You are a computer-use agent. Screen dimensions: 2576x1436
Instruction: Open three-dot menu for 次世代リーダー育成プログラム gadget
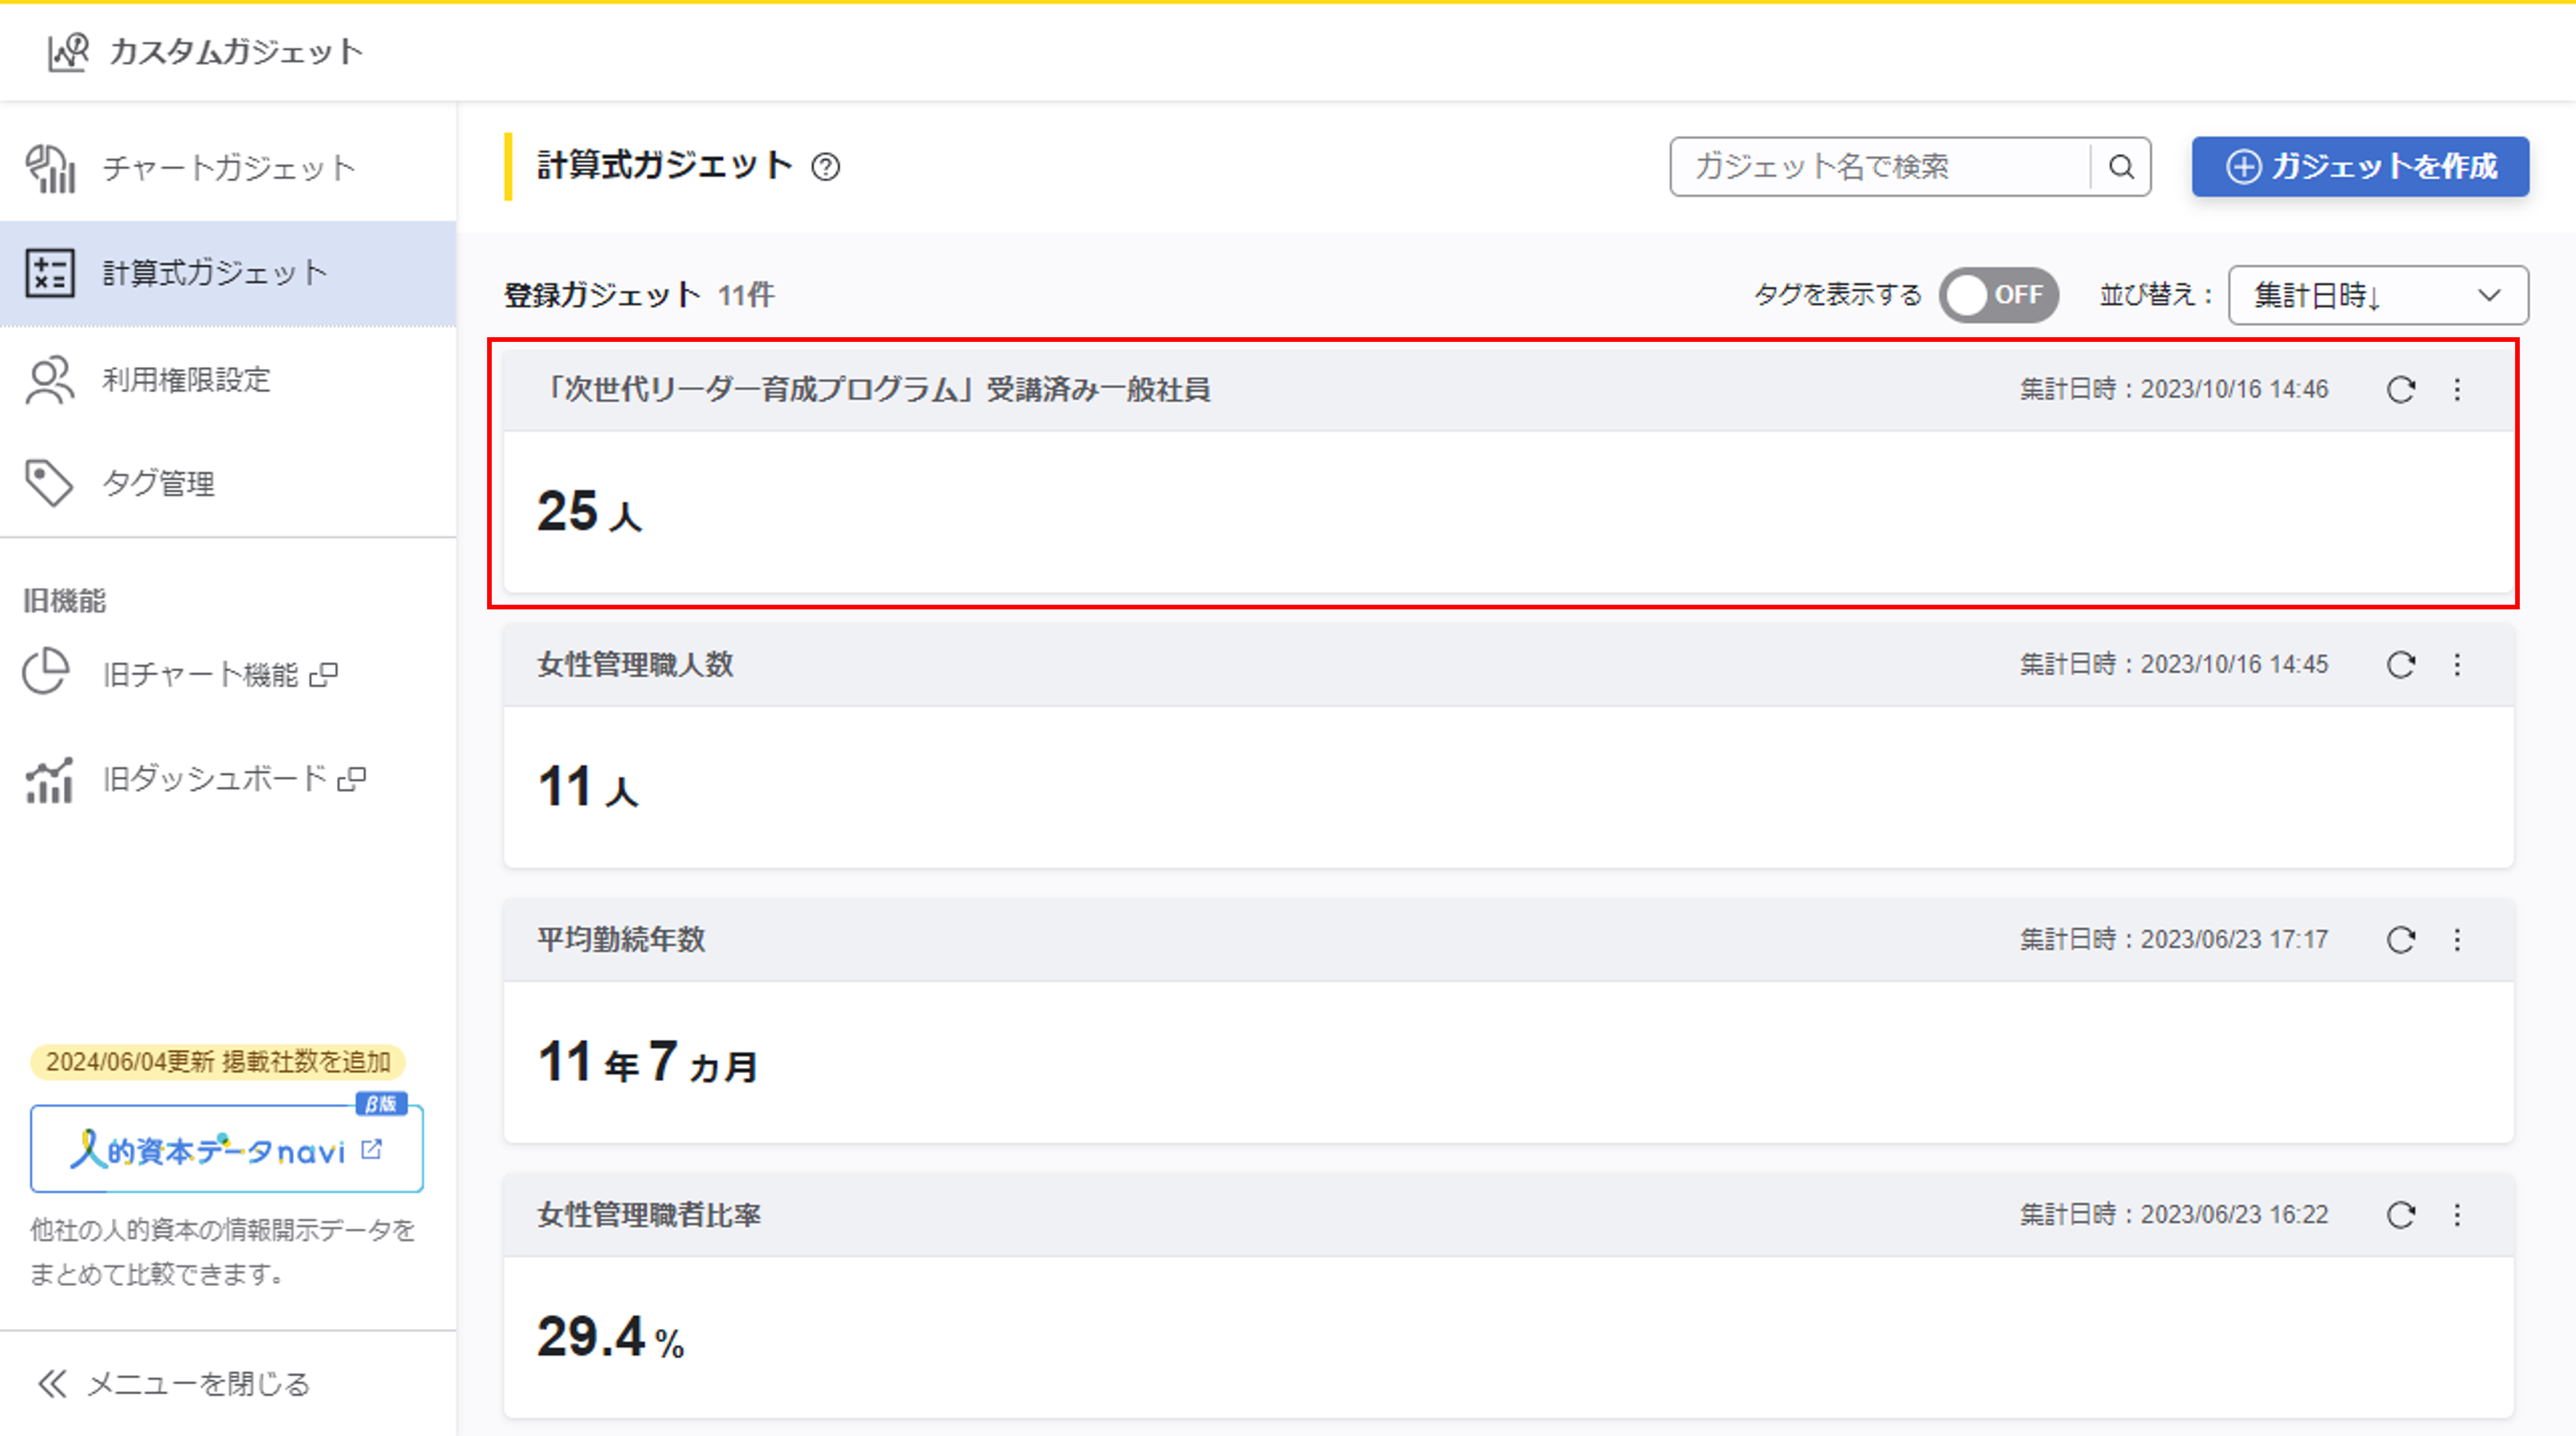tap(2458, 390)
